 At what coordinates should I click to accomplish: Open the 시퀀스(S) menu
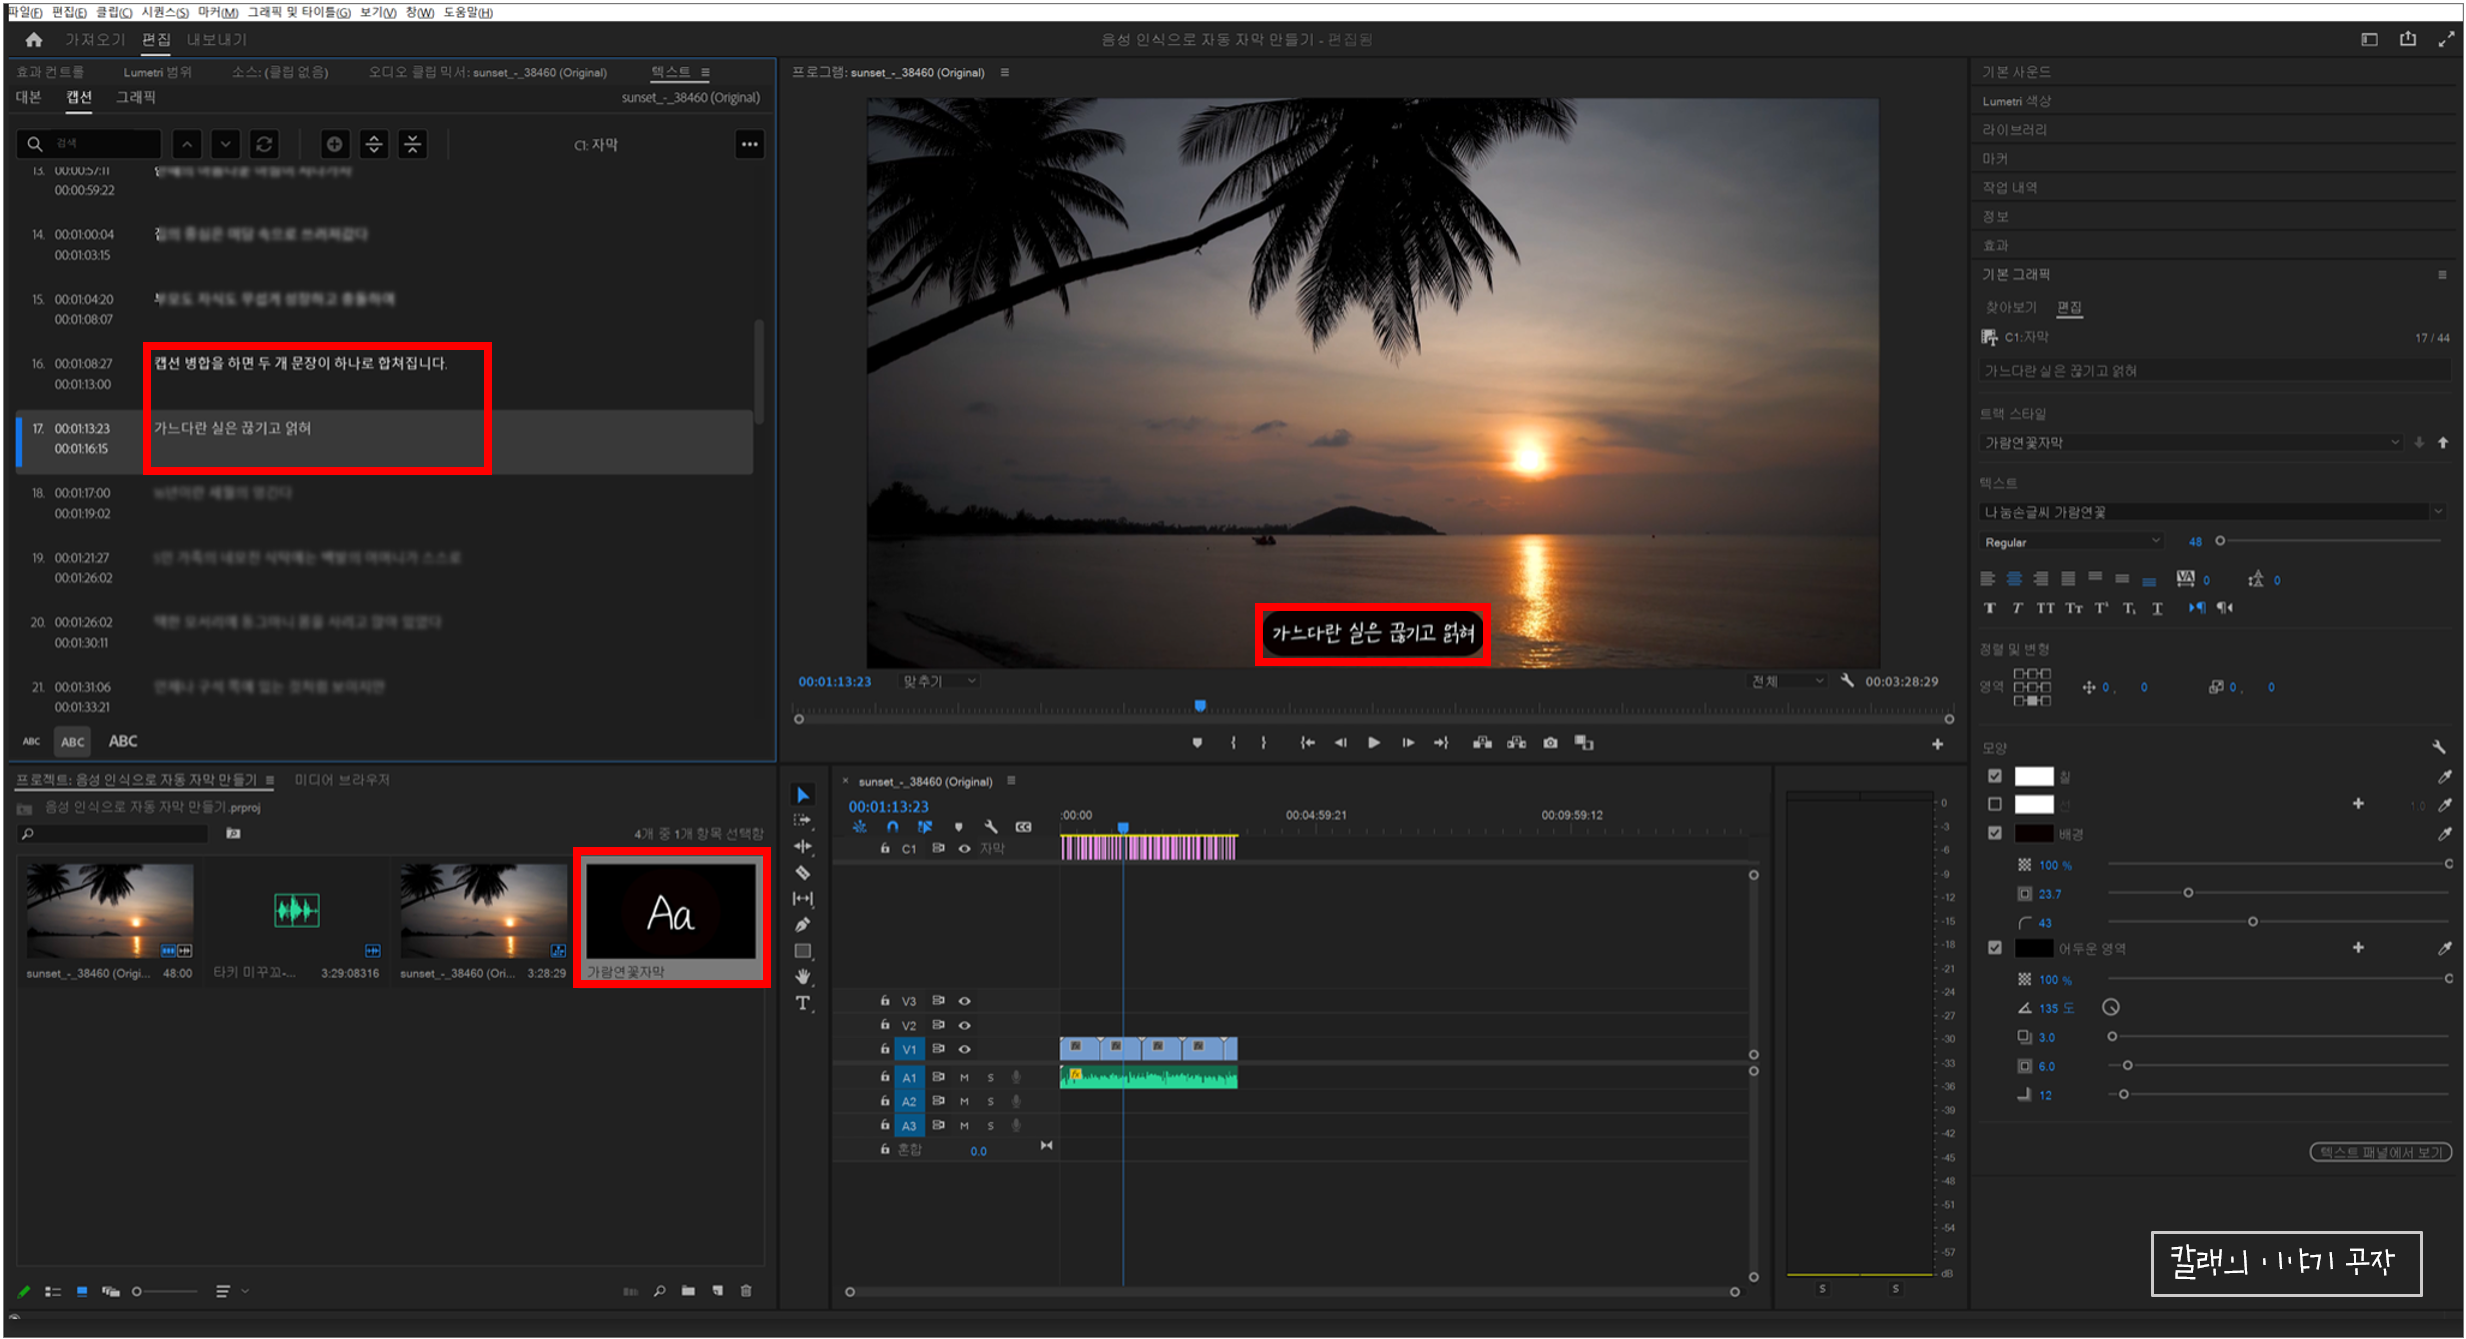[164, 12]
